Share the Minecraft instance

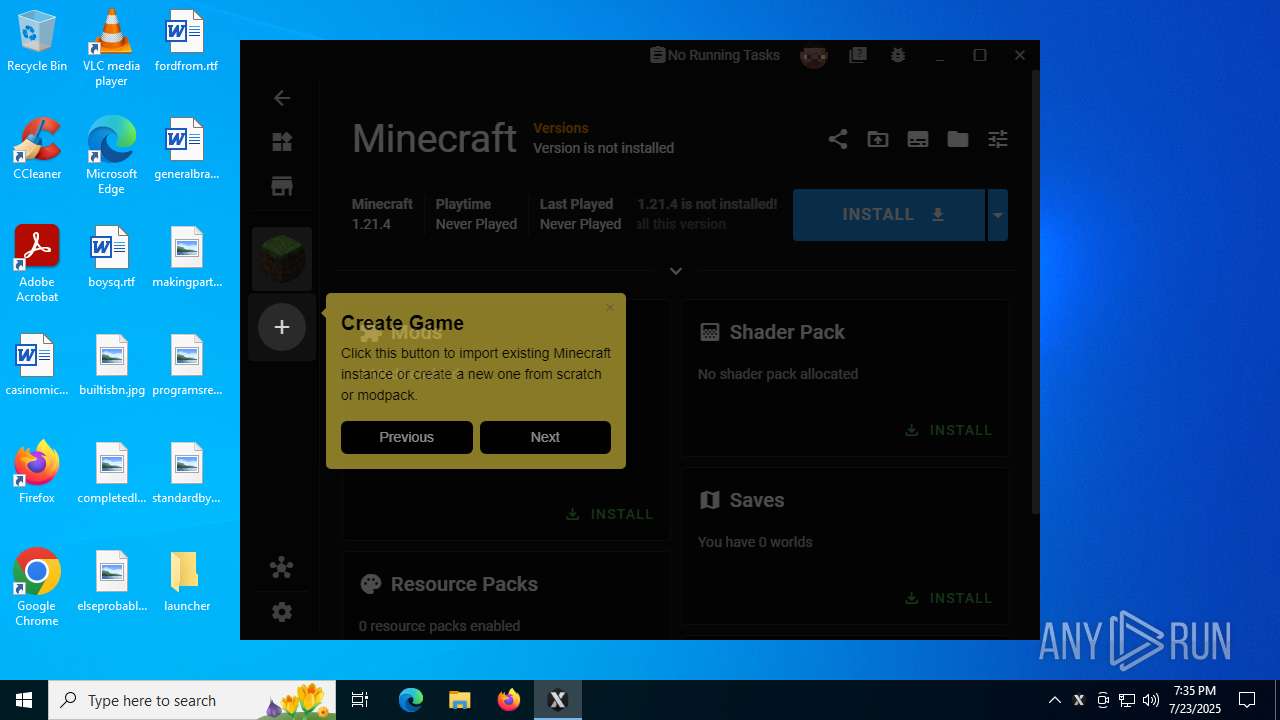point(838,139)
